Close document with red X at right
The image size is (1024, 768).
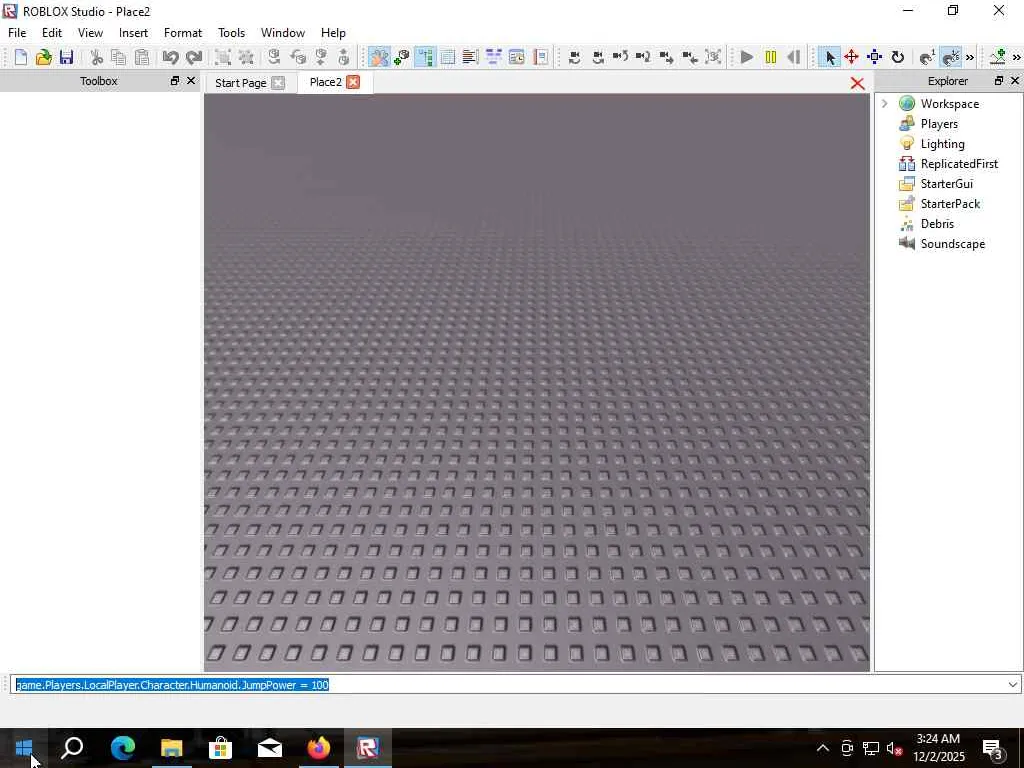coord(857,84)
